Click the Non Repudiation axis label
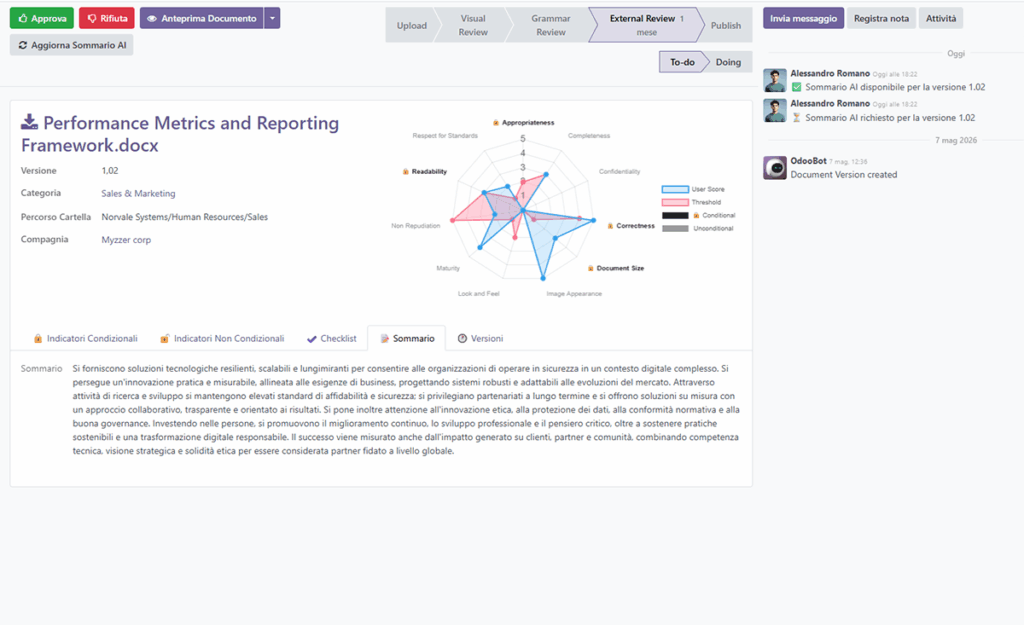The height and width of the screenshot is (625, 1024). coord(416,226)
